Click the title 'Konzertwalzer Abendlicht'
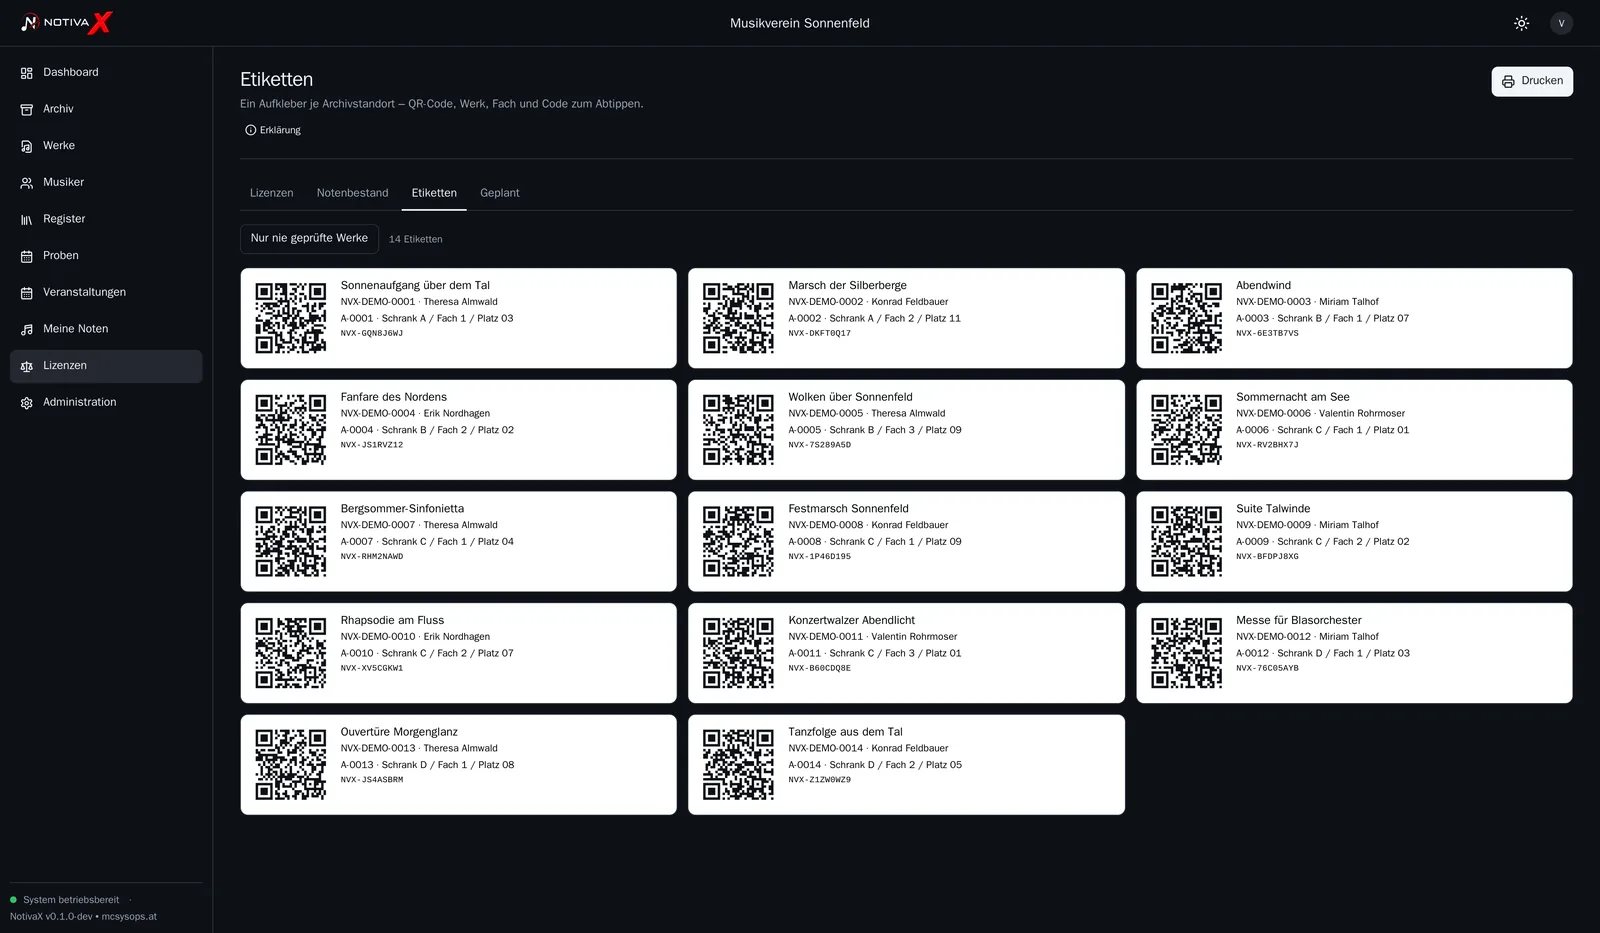Screen dimensions: 1600x933 click(852, 621)
